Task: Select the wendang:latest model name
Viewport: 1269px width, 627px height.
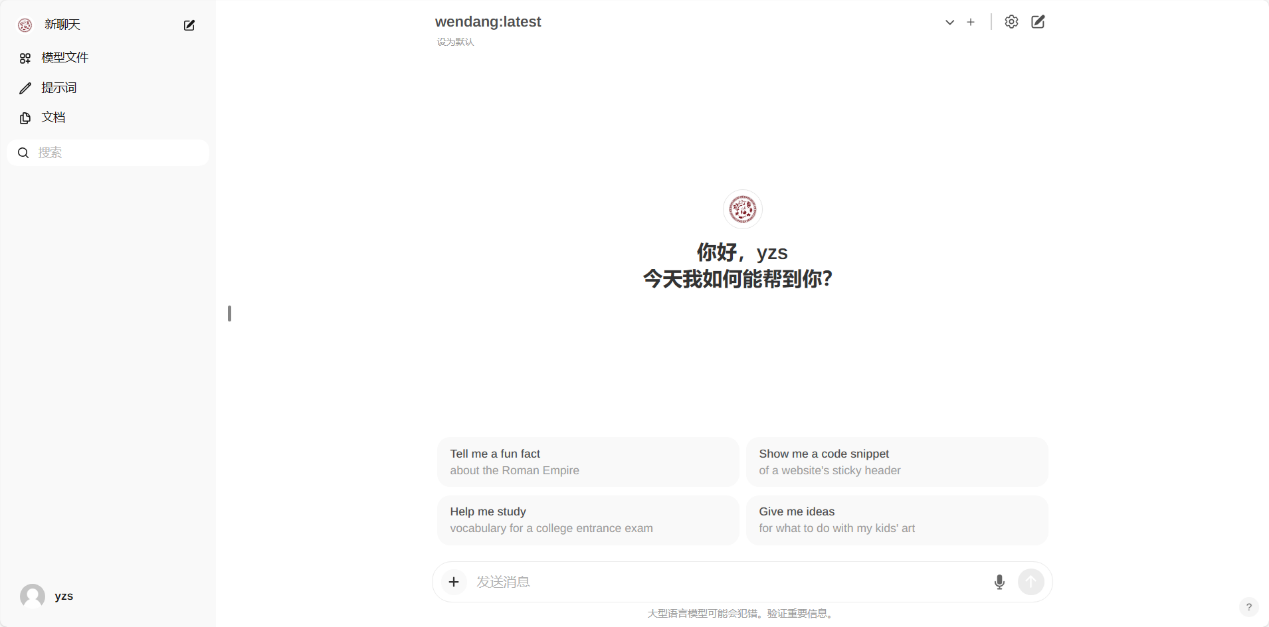Action: tap(488, 22)
